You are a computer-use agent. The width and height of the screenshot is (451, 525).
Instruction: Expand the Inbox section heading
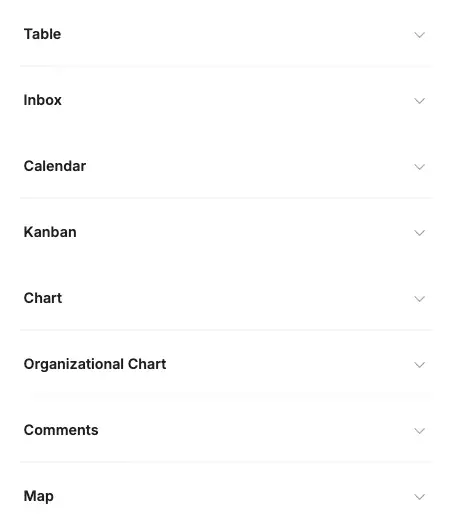point(43,100)
